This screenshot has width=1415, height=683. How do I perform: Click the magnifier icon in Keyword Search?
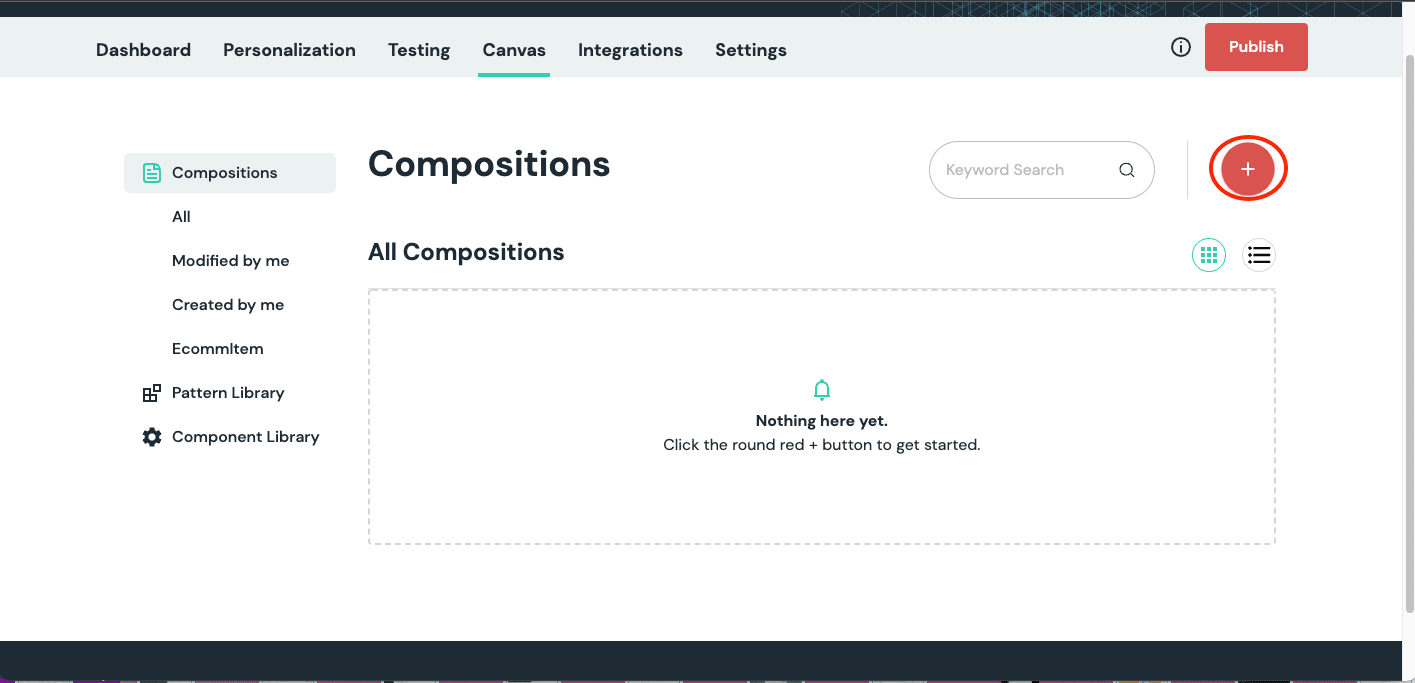click(1127, 170)
